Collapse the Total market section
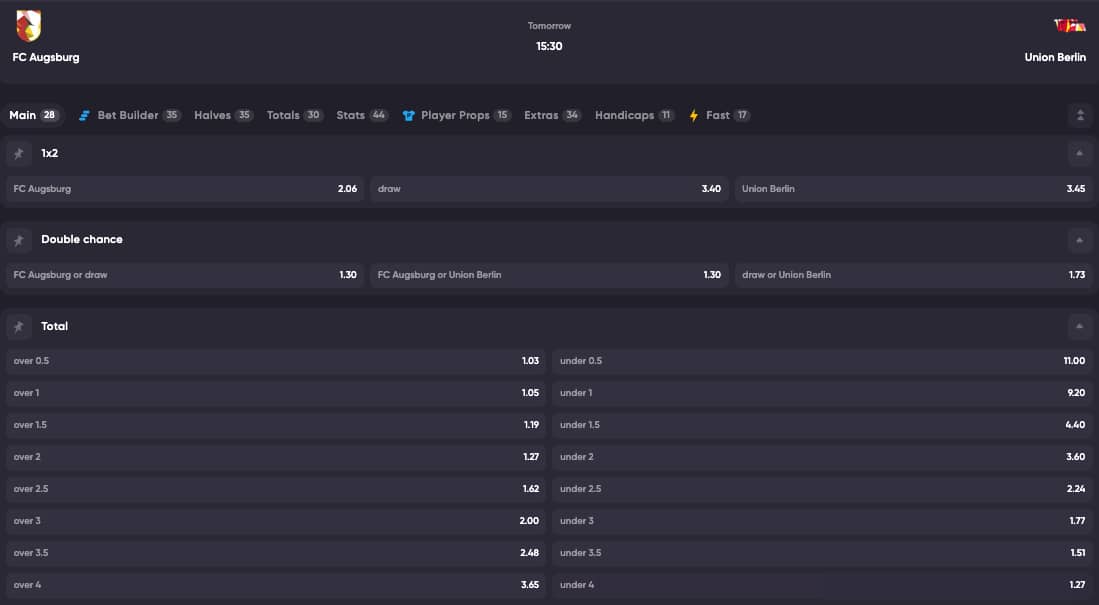This screenshot has width=1099, height=605. [x=1079, y=327]
